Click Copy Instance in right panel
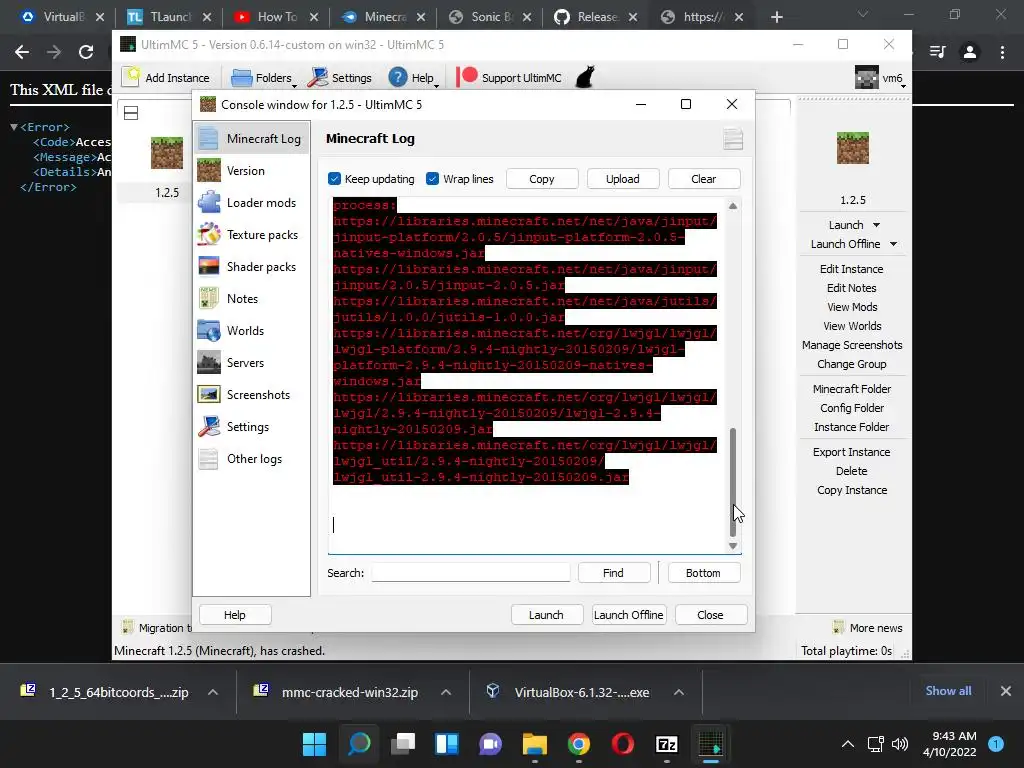Viewport: 1024px width, 768px height. (852, 490)
